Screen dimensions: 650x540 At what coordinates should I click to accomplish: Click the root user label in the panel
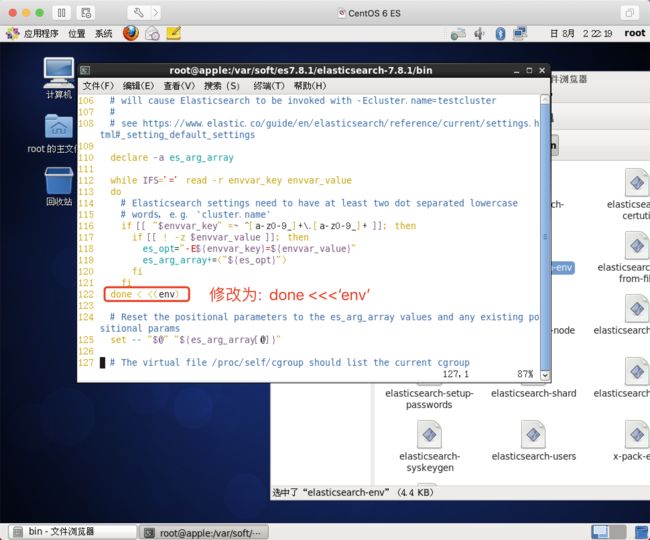(635, 33)
